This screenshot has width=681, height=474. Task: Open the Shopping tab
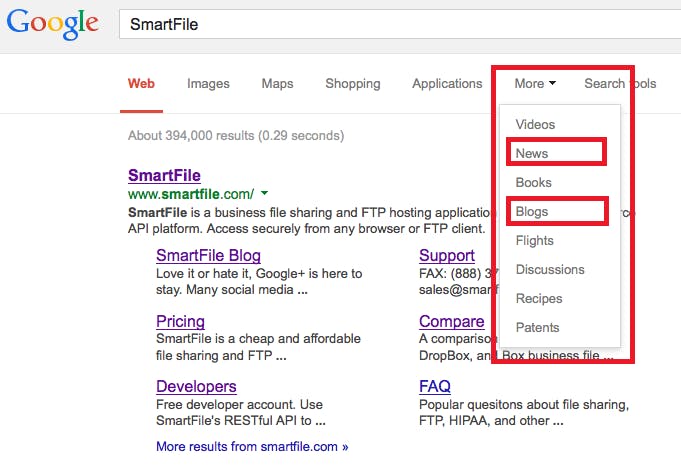(353, 83)
